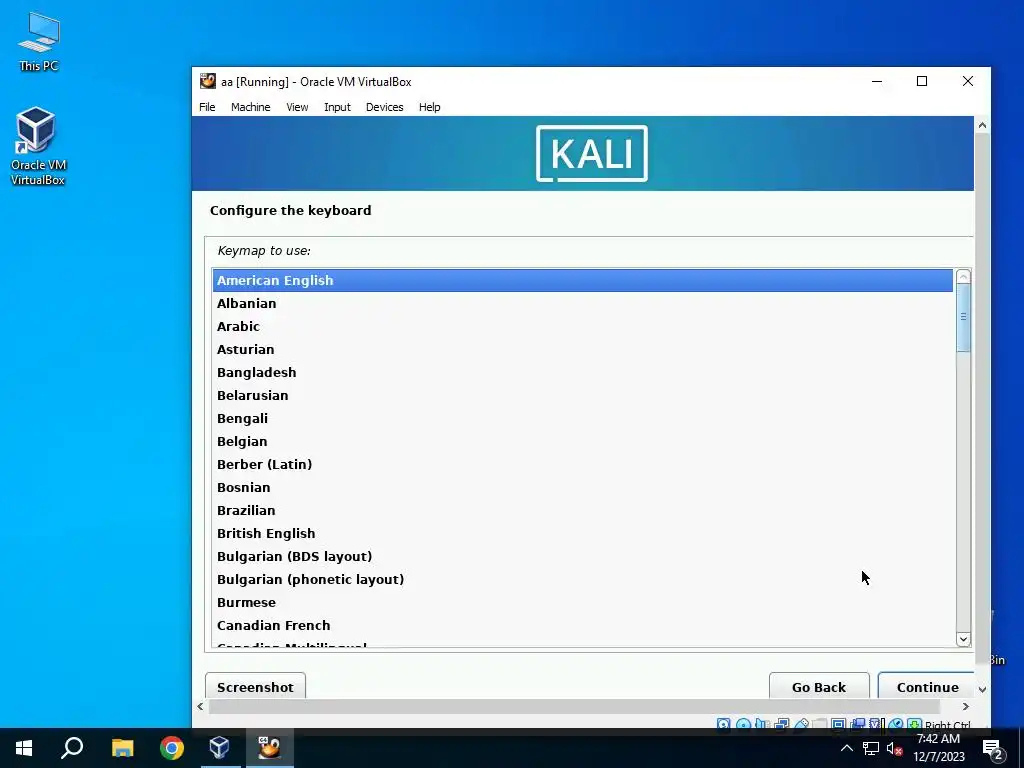Click VM window horizontal scrollbar right arrow
Viewport: 1024px width, 768px height.
(966, 707)
